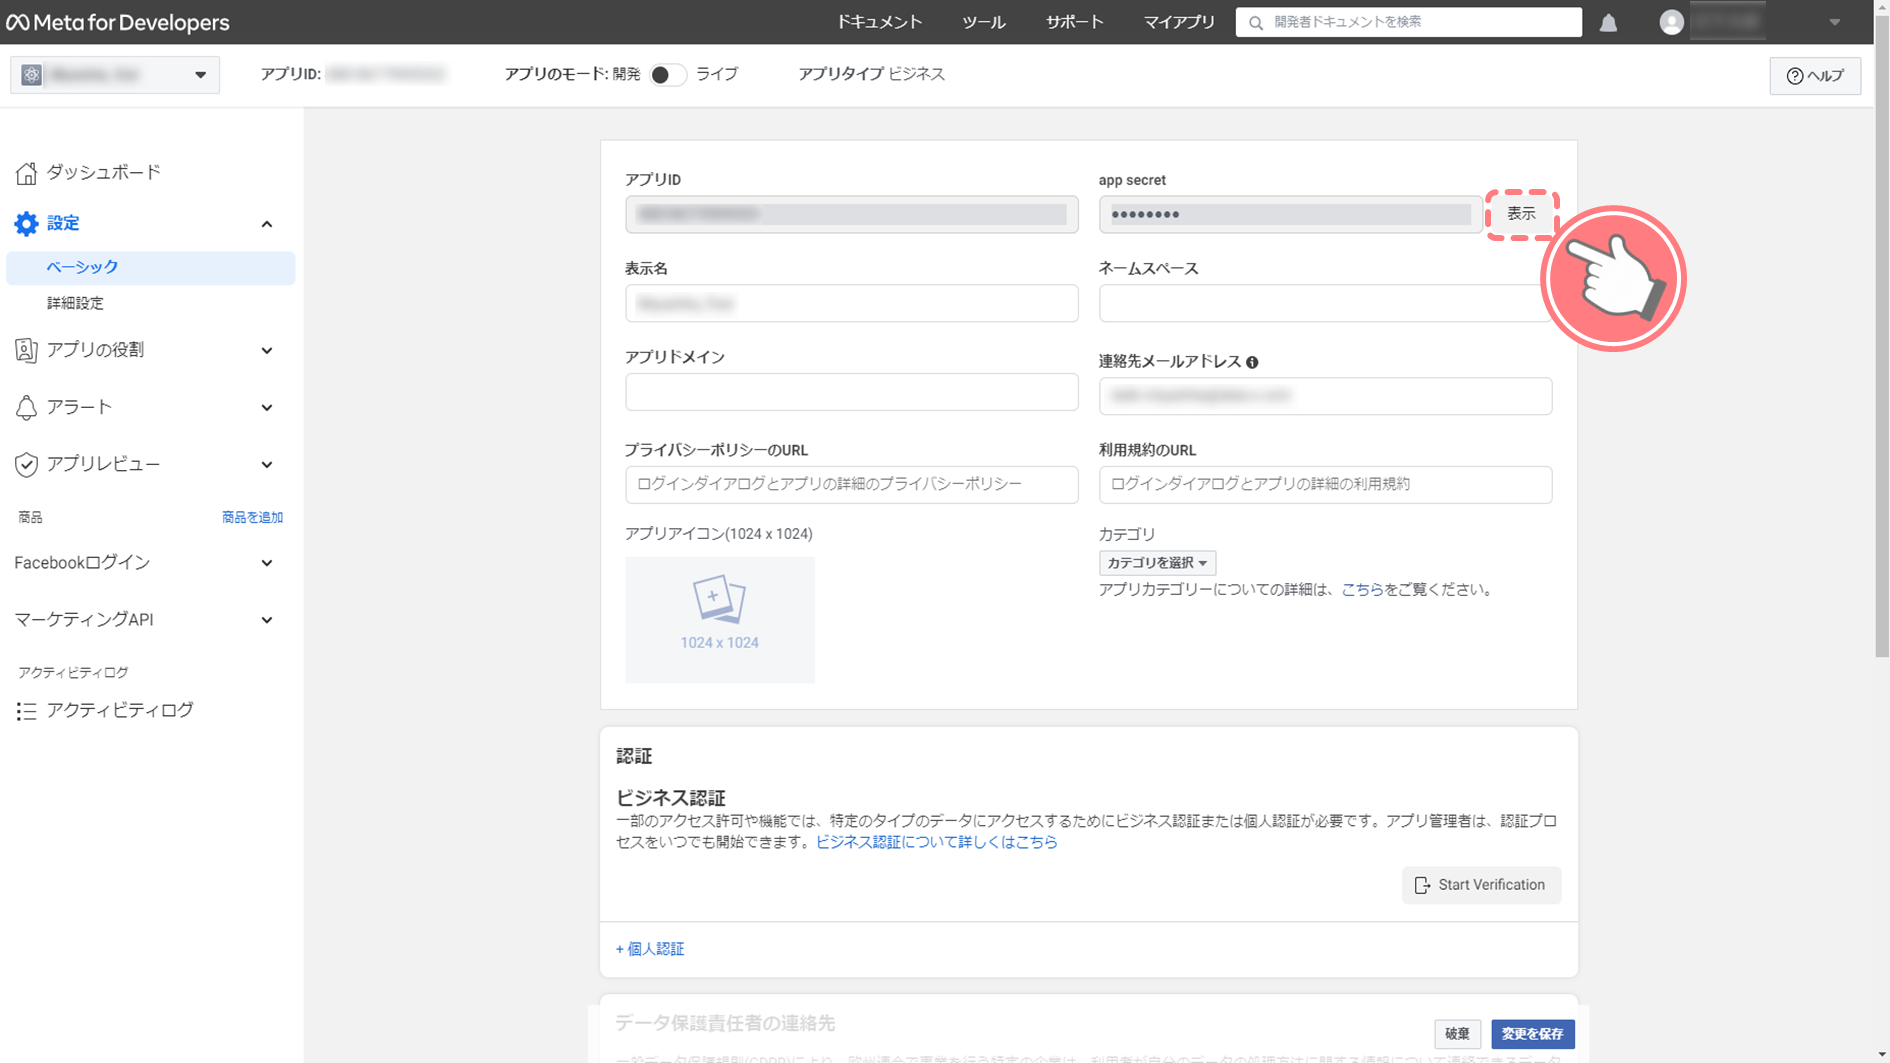This screenshot has width=1890, height=1063.
Task: Click 表示 button to reveal app secret
Action: click(1521, 214)
